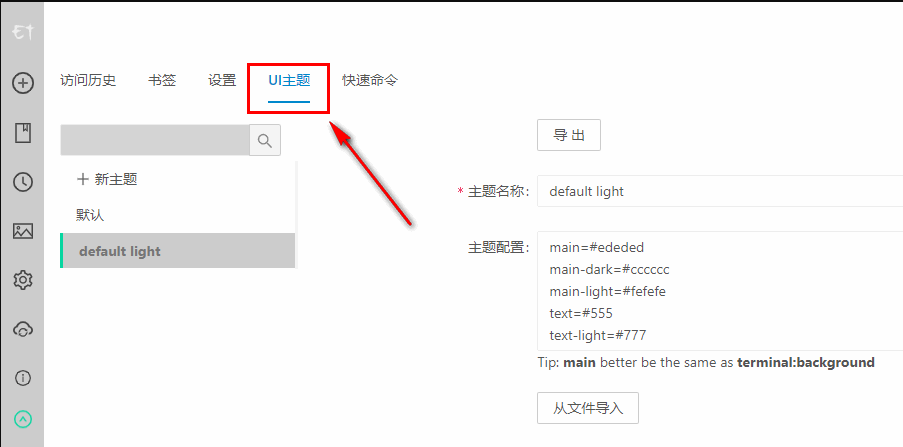Screen dimensions: 903x447
Task: Click the 导出 export button
Action: point(569,135)
